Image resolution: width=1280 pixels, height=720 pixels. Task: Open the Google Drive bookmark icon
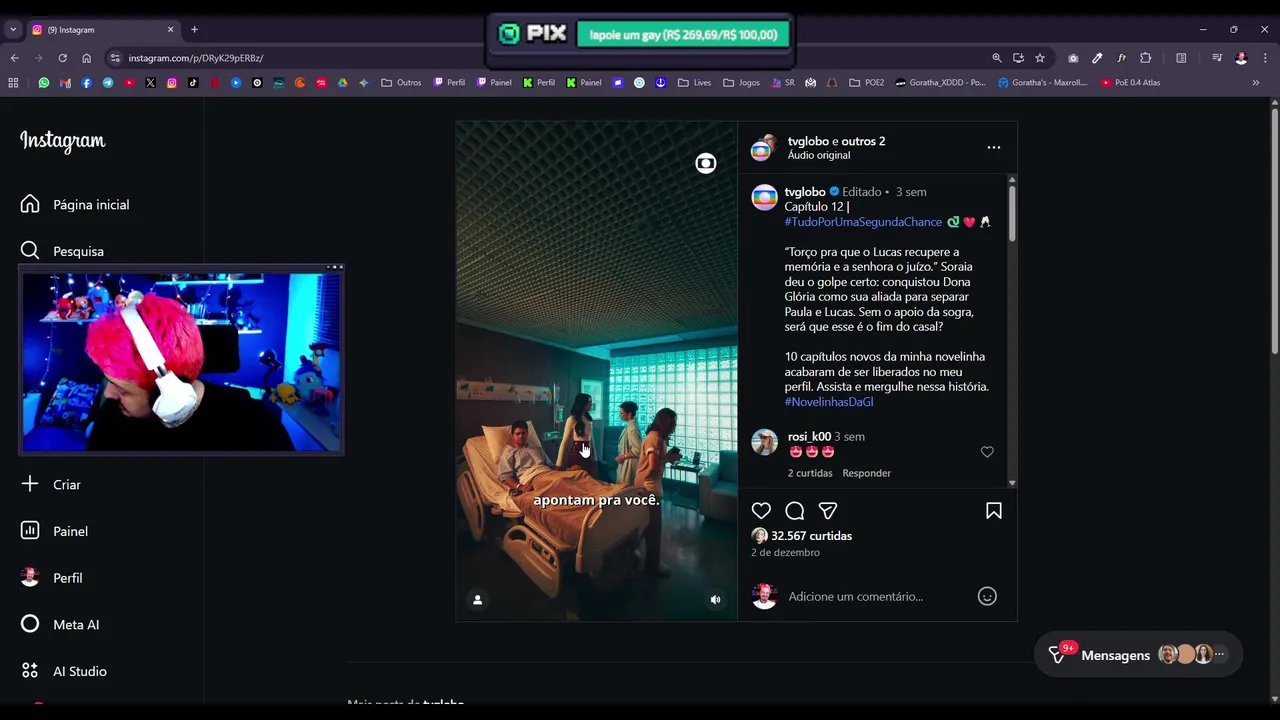click(342, 83)
